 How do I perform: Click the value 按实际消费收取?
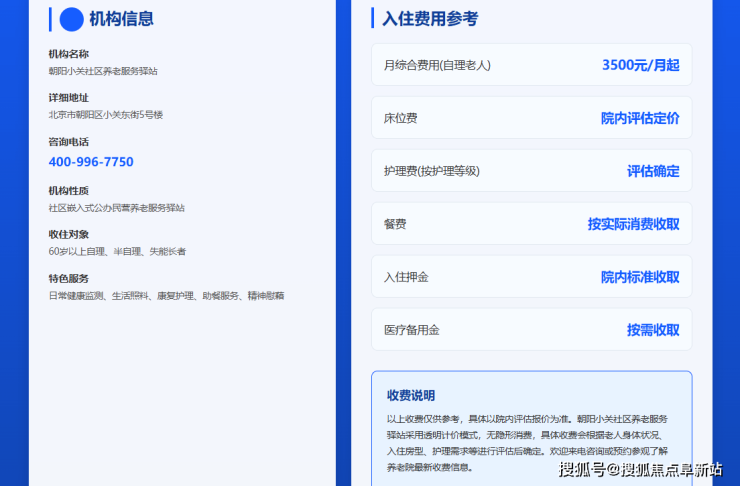tap(633, 224)
